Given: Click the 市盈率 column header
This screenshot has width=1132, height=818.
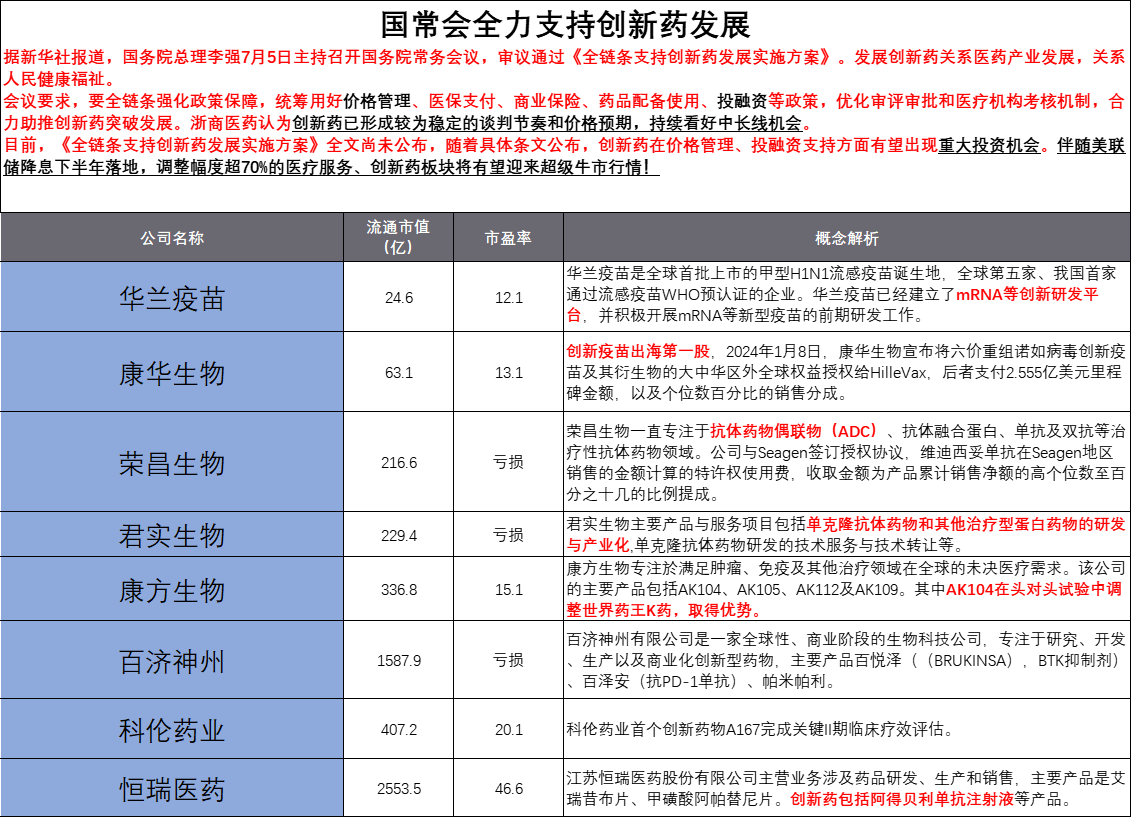Looking at the screenshot, I should (x=508, y=238).
